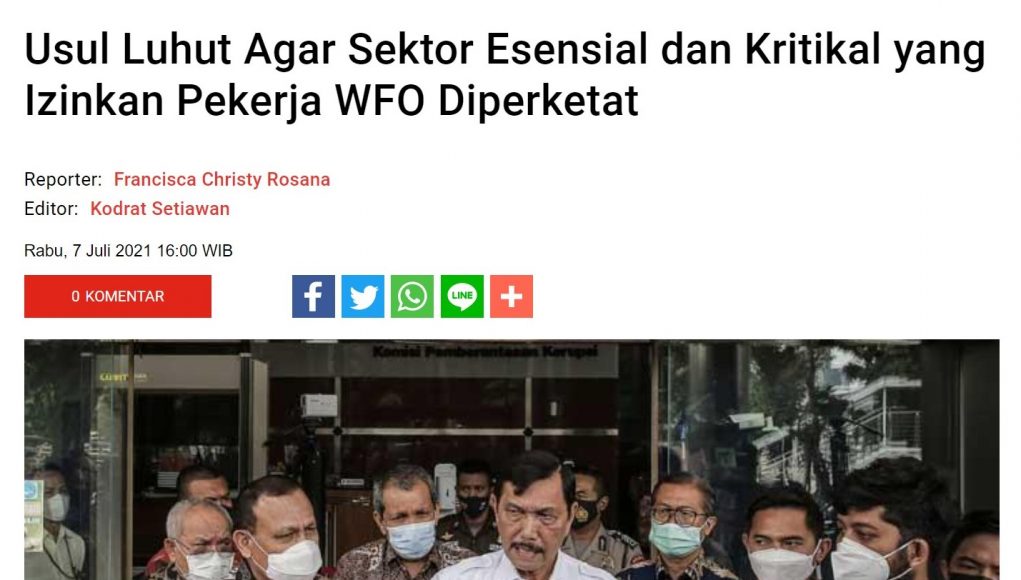This screenshot has height=580, width=1021.
Task: Click the unmasked man in the white shirt
Action: (x=526, y=521)
